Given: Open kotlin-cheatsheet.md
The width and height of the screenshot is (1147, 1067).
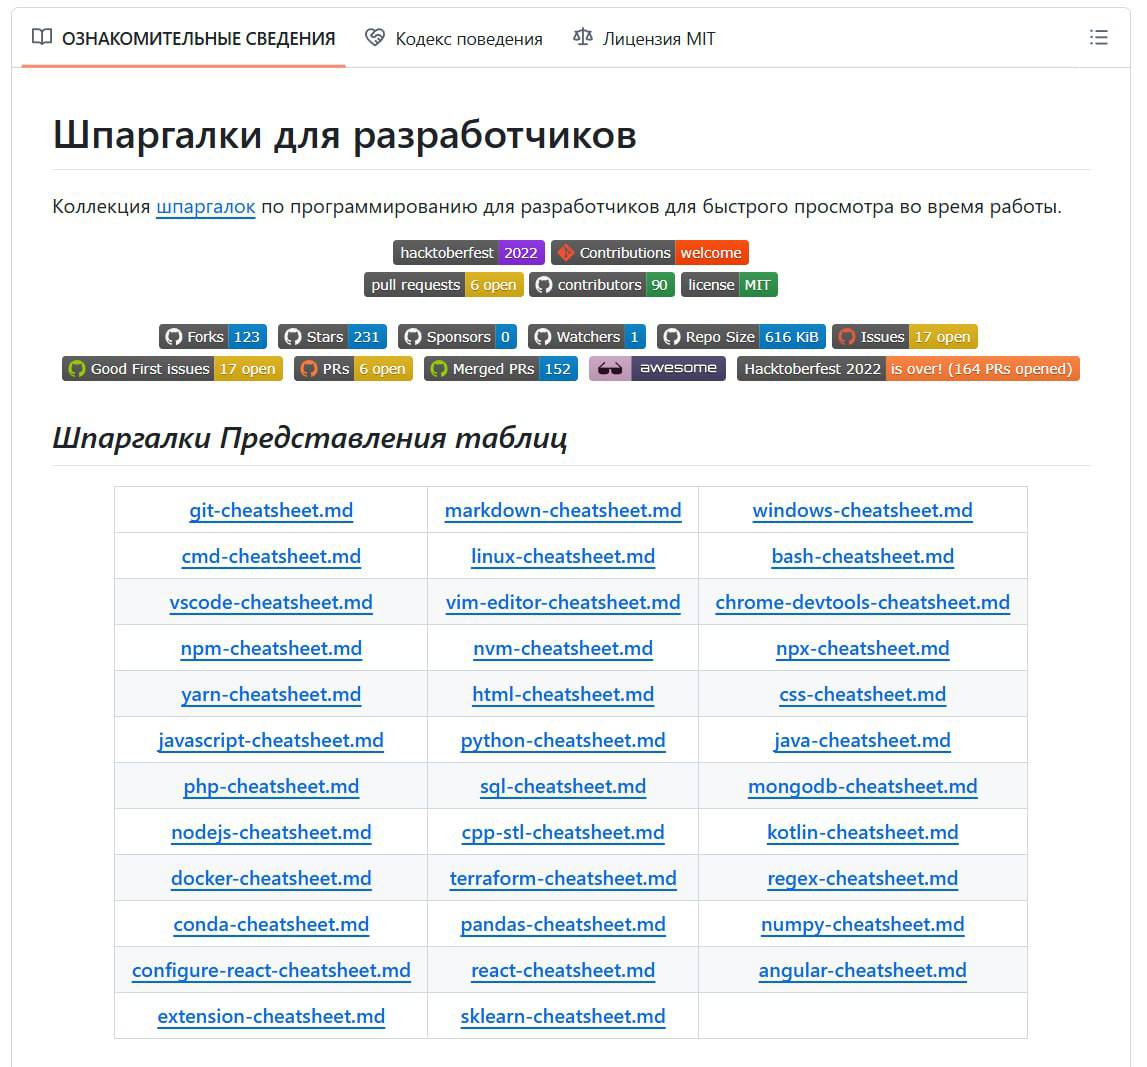Looking at the screenshot, I should pos(862,833).
